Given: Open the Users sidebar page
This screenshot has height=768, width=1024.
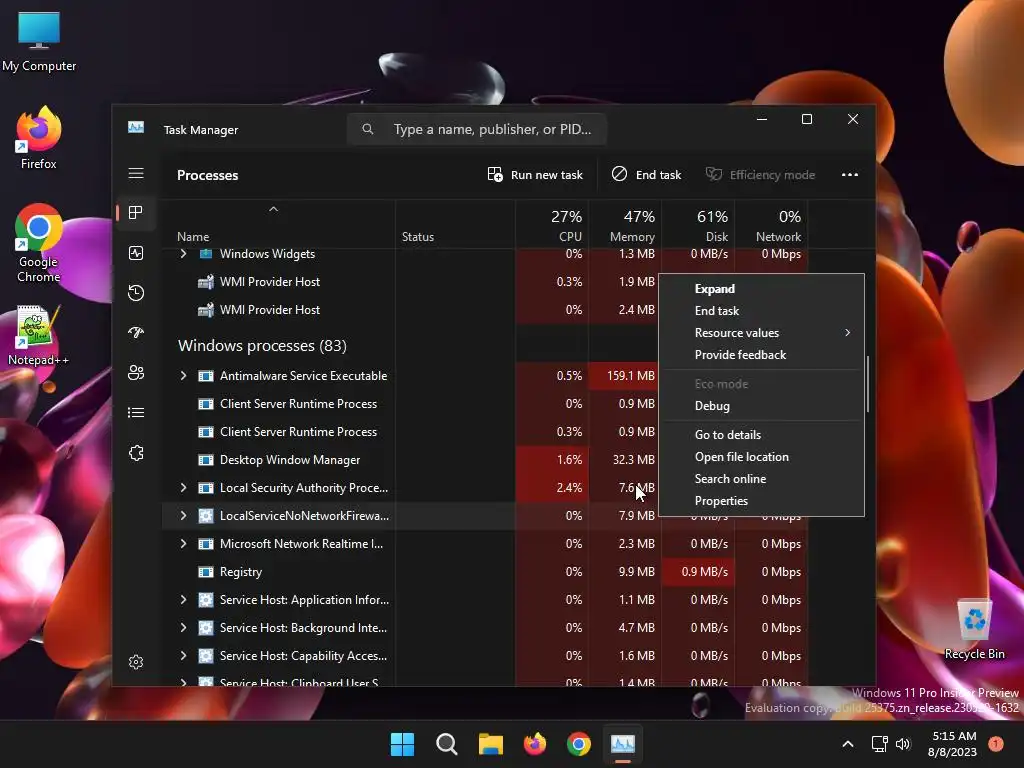Looking at the screenshot, I should 136,372.
